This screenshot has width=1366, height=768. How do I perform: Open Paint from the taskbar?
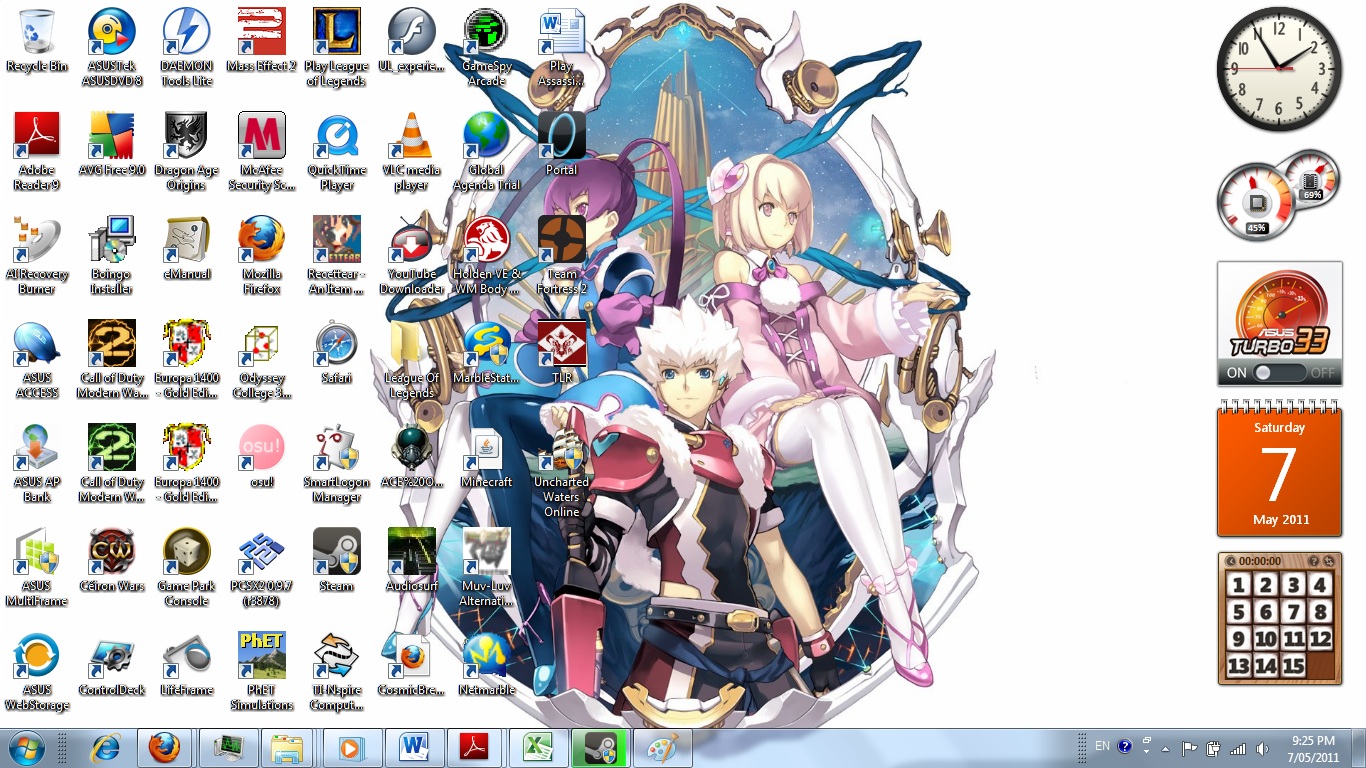coord(662,748)
